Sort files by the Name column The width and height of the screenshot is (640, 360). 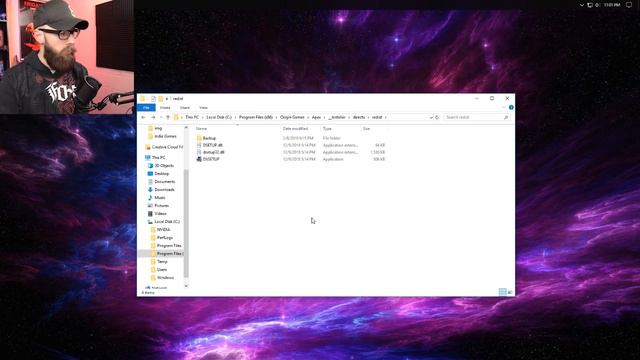click(201, 129)
